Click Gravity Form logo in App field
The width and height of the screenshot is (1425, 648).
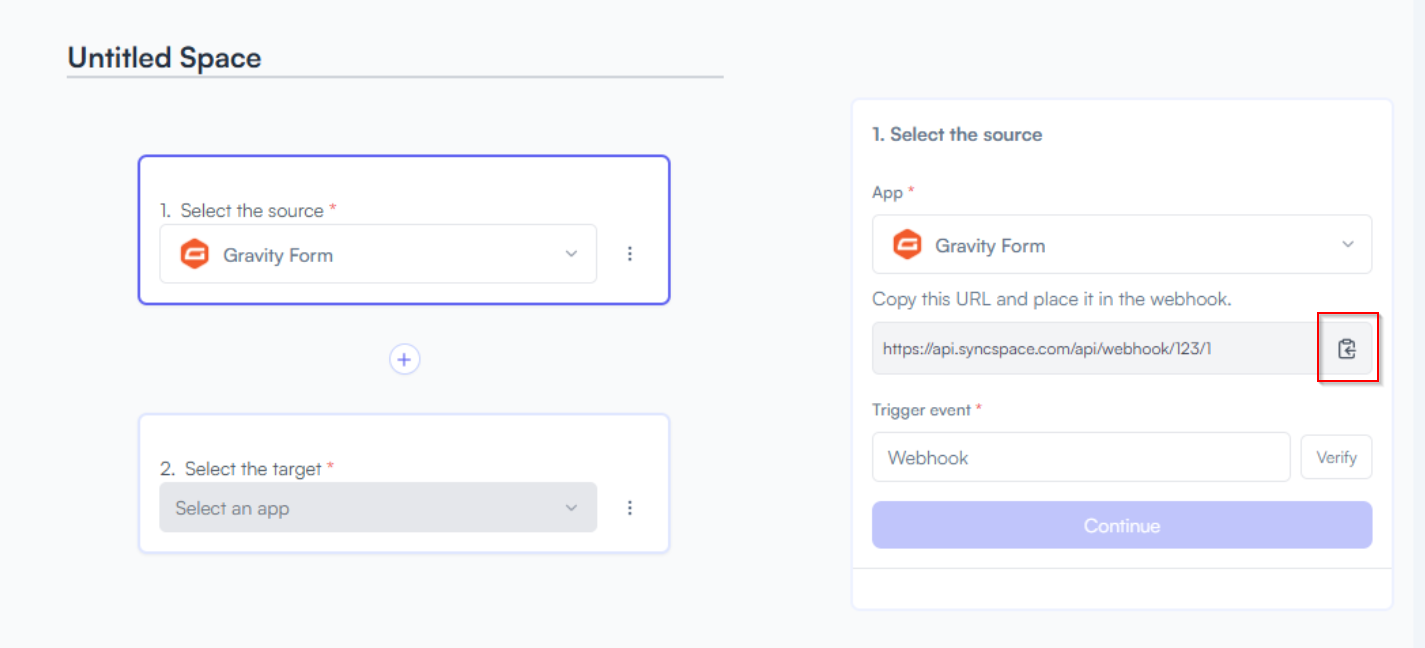(906, 245)
